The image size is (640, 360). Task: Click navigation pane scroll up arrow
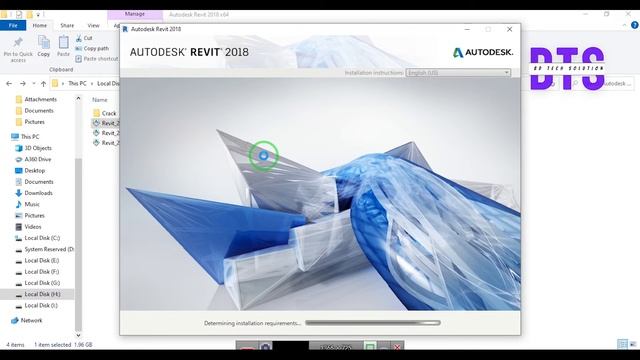point(78,98)
